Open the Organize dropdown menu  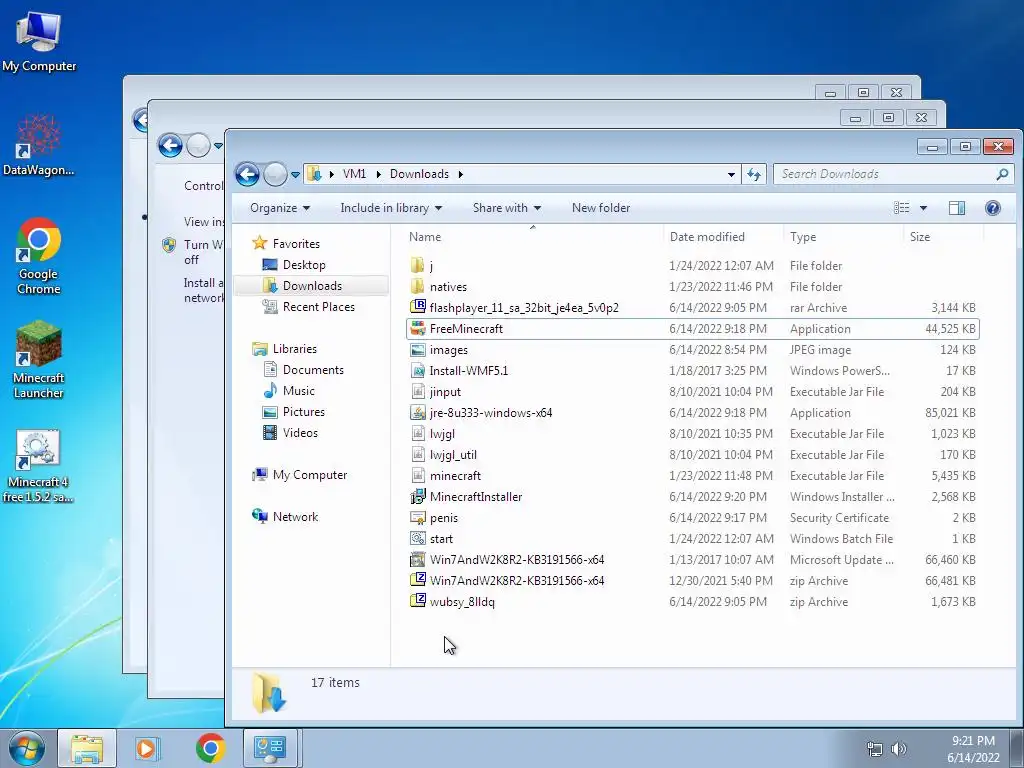[x=280, y=208]
